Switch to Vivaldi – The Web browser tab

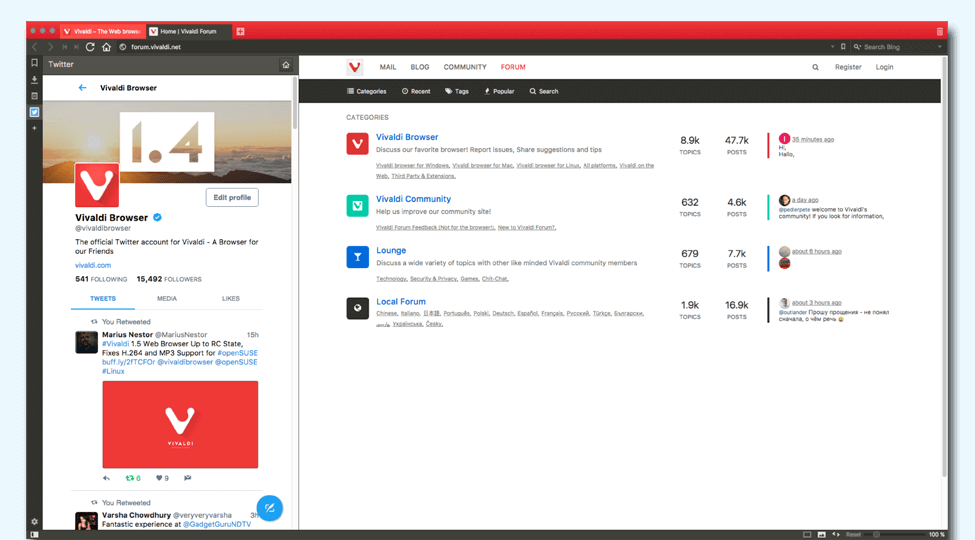(102, 31)
